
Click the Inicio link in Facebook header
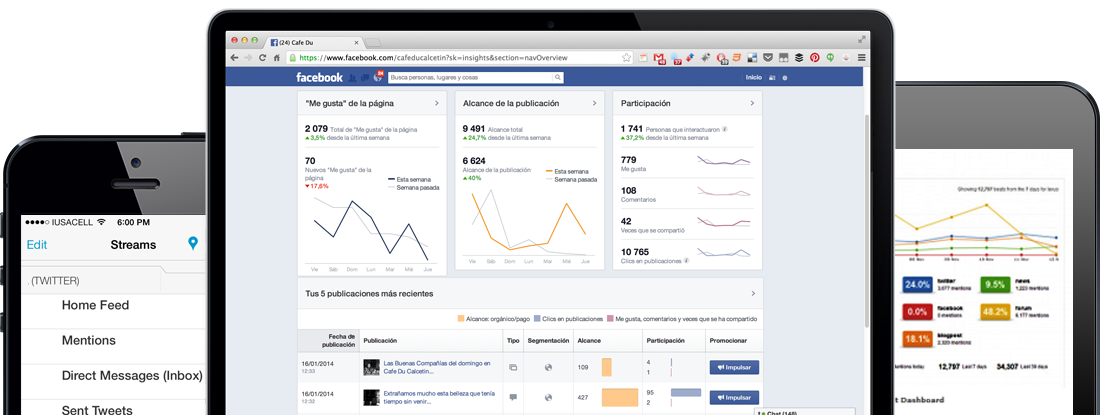753,78
